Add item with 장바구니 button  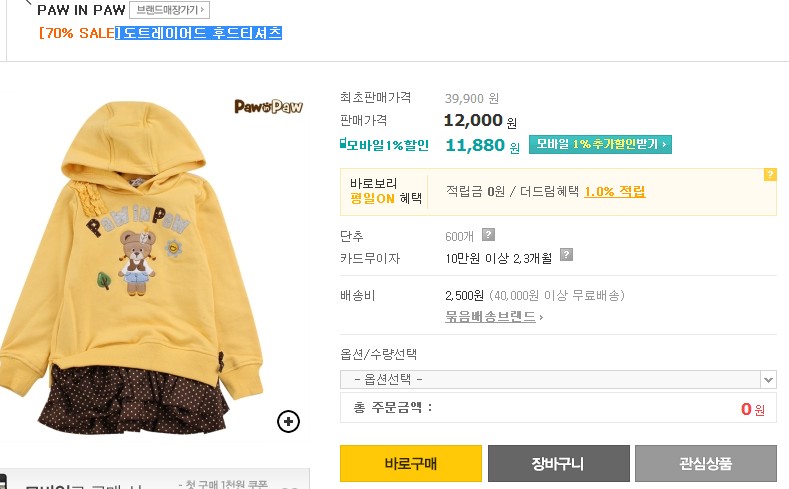559,463
